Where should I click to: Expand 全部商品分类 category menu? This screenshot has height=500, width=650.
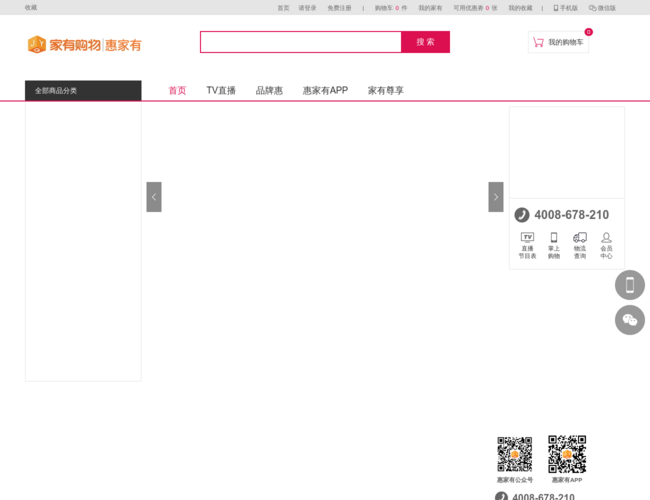(x=83, y=90)
